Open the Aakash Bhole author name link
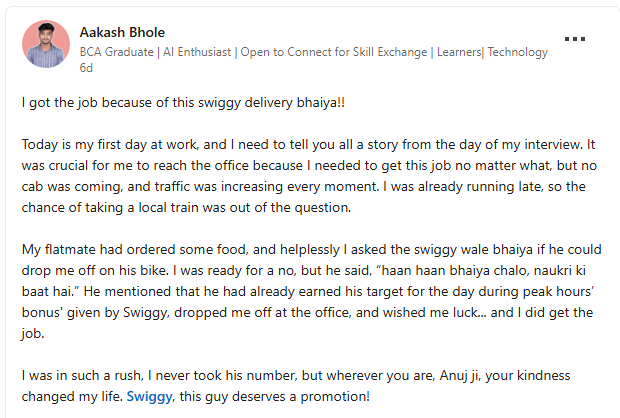Screen dimensions: 620x418 pyautogui.click(x=123, y=31)
